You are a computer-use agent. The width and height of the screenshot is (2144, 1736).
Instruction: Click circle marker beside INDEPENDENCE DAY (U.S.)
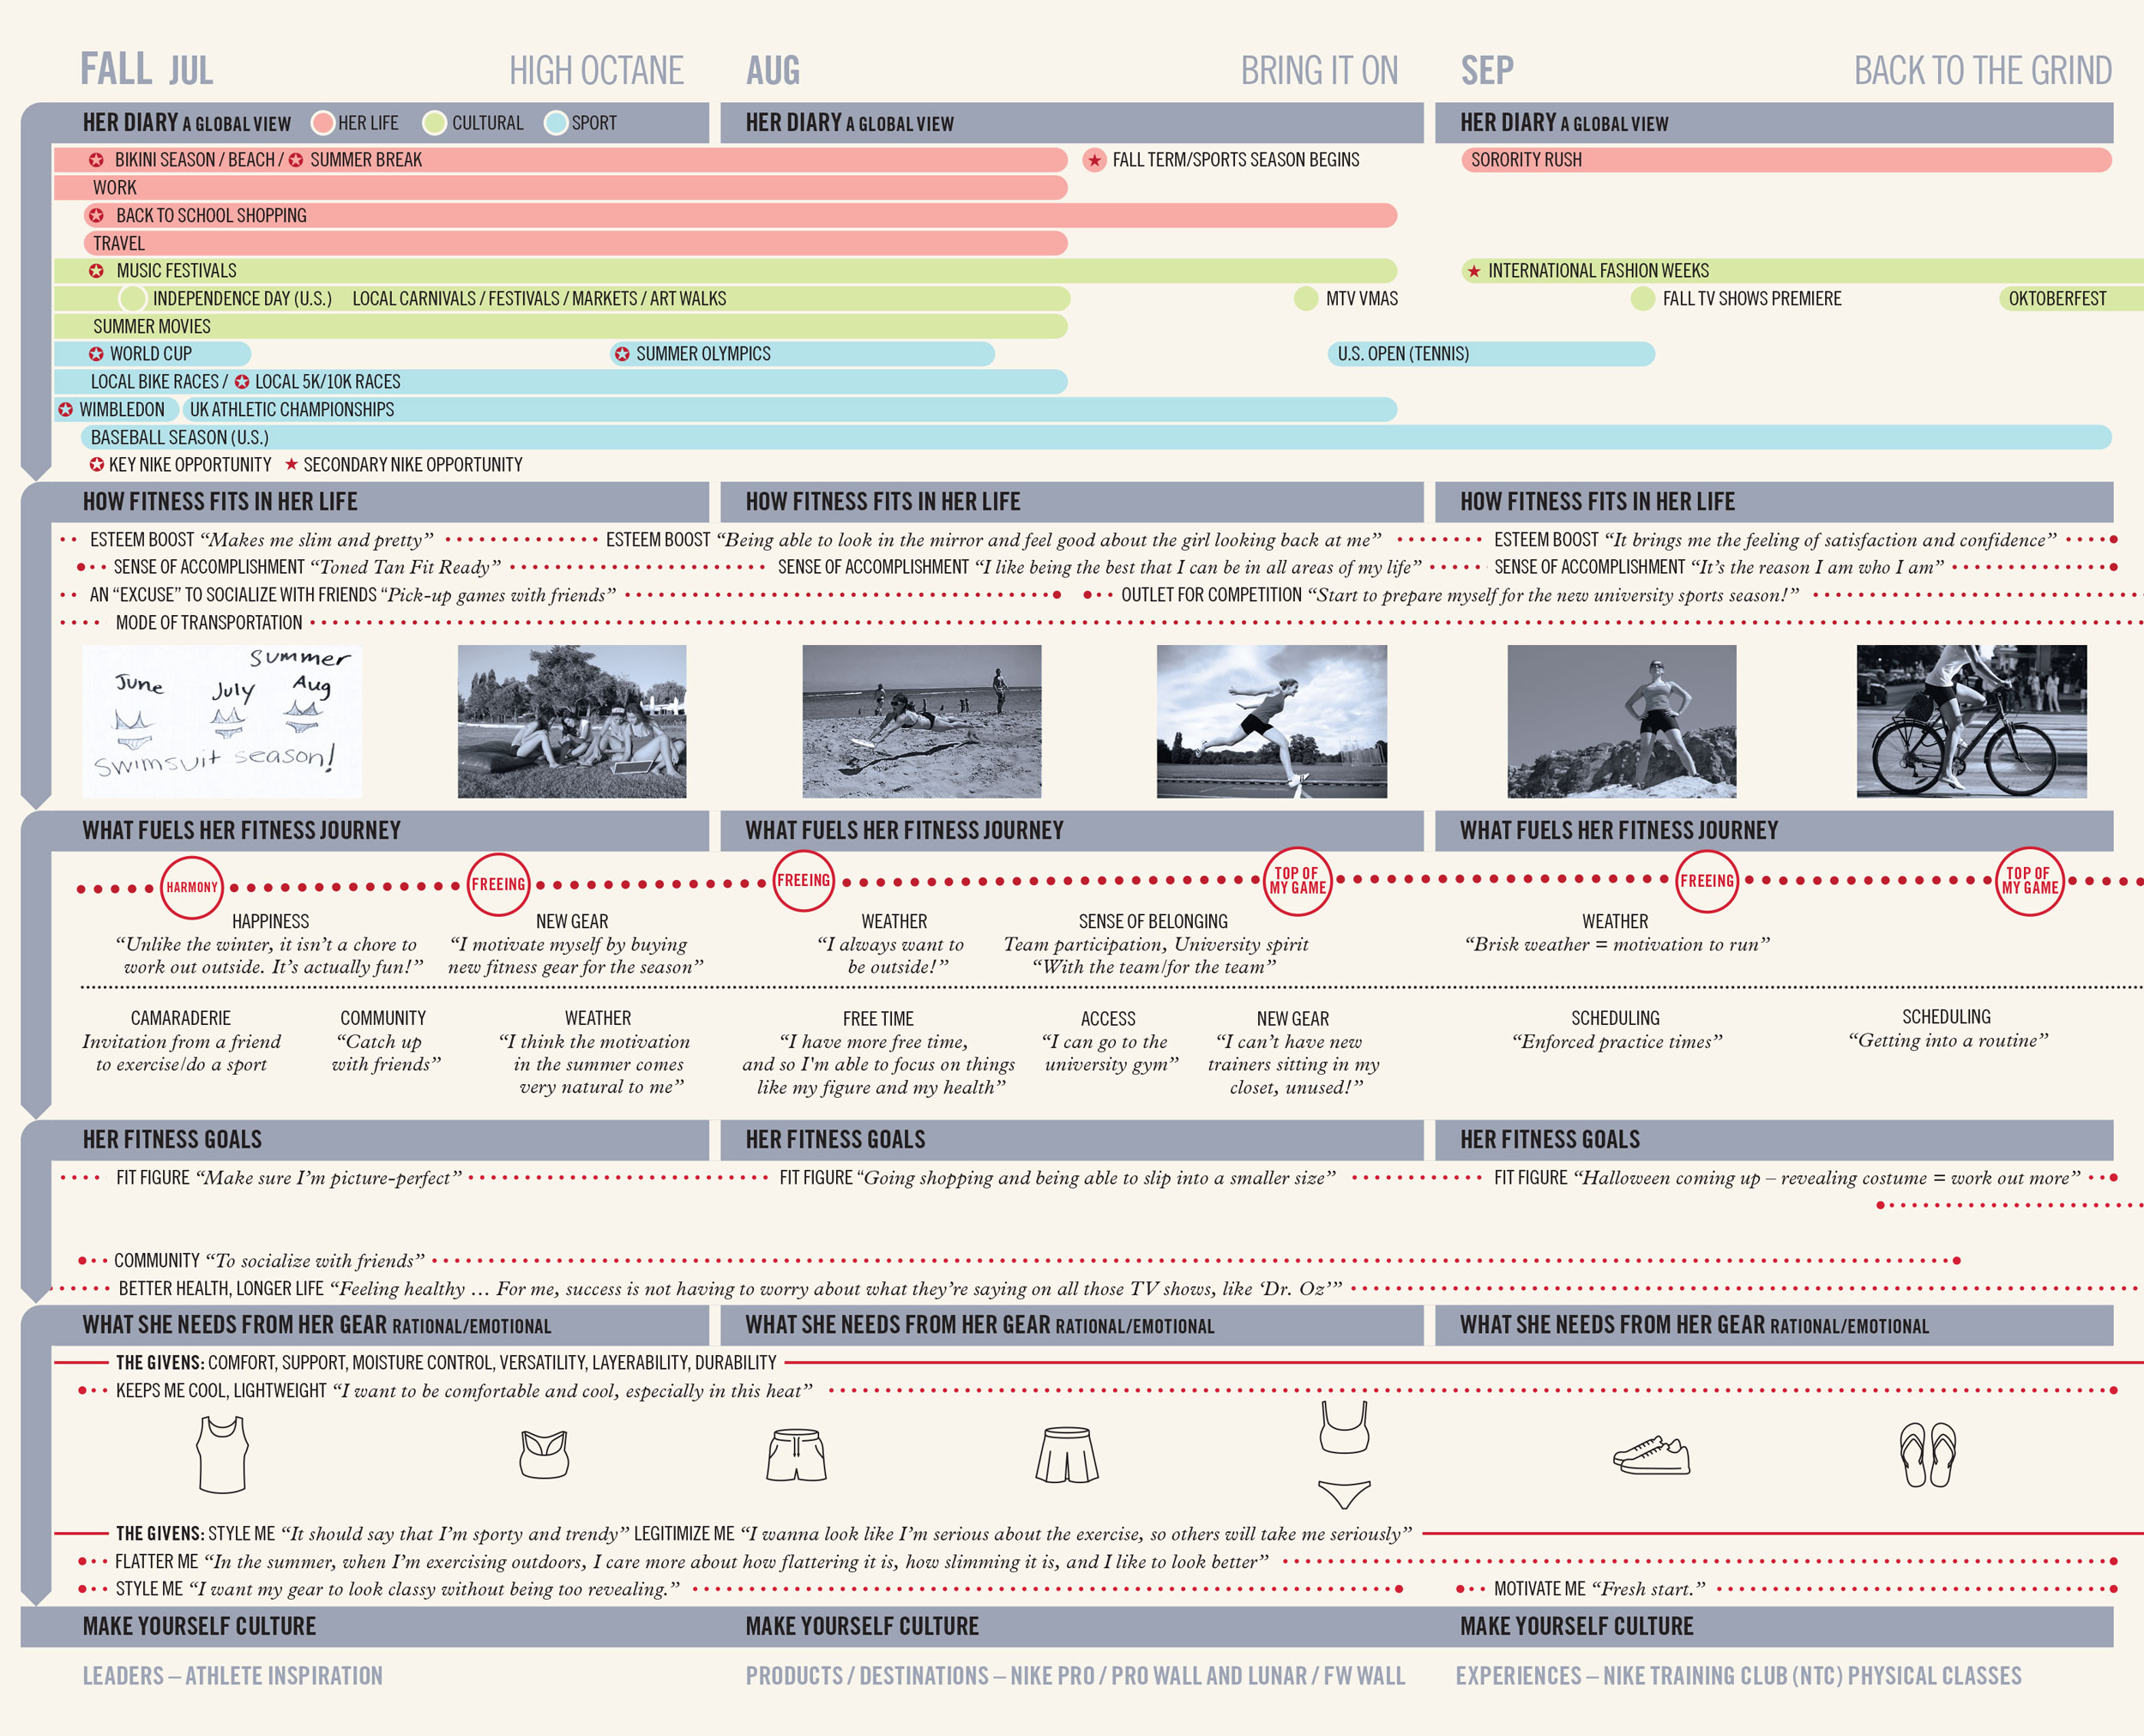[132, 298]
